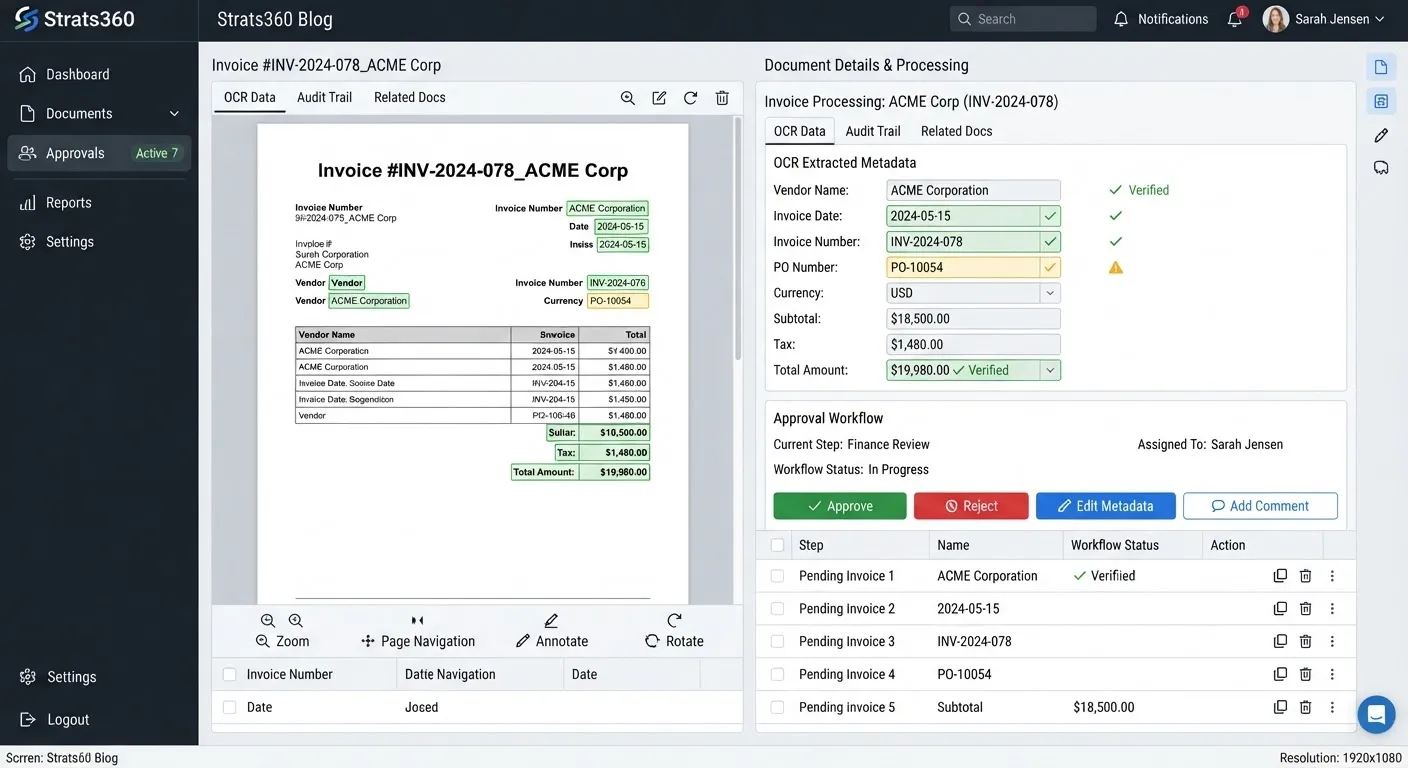The width and height of the screenshot is (1408, 768).
Task: Click the document icon in right sidebar
Action: coord(1381,67)
